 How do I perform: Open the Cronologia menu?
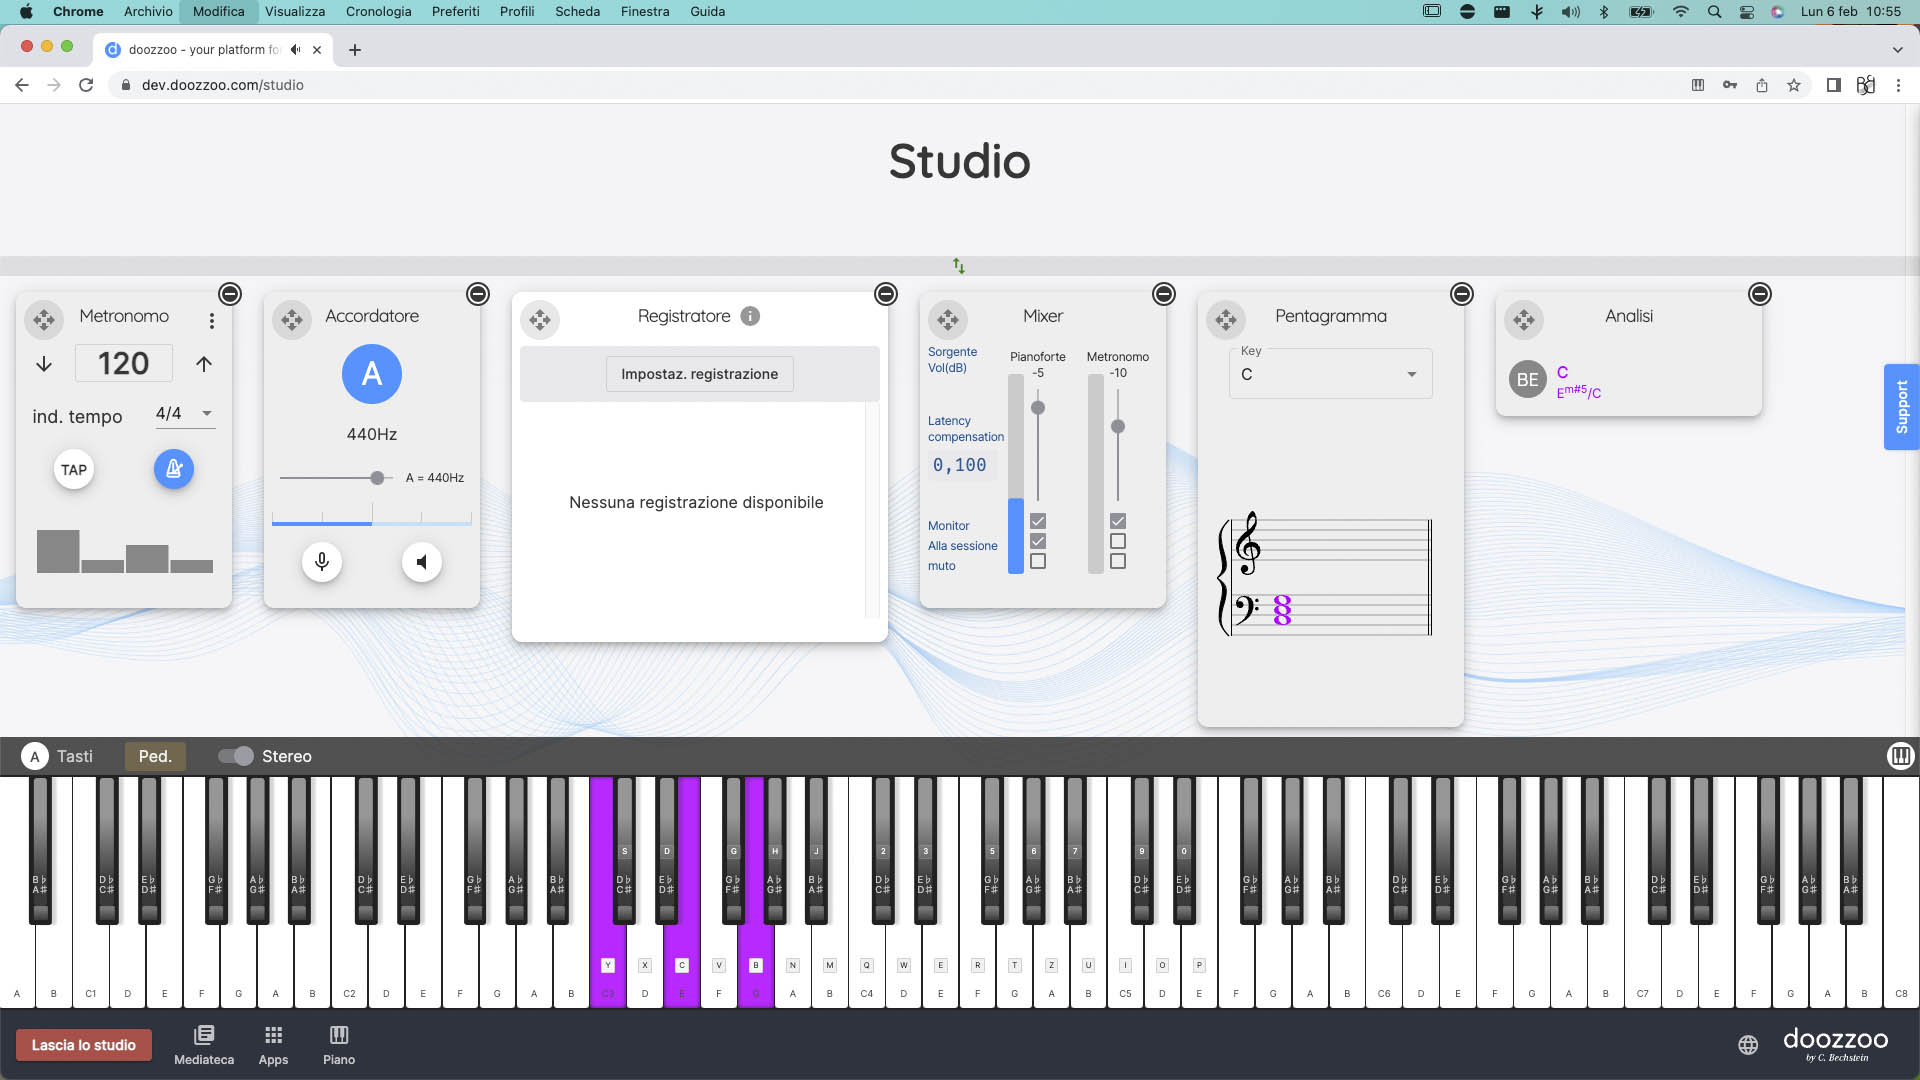click(x=378, y=12)
